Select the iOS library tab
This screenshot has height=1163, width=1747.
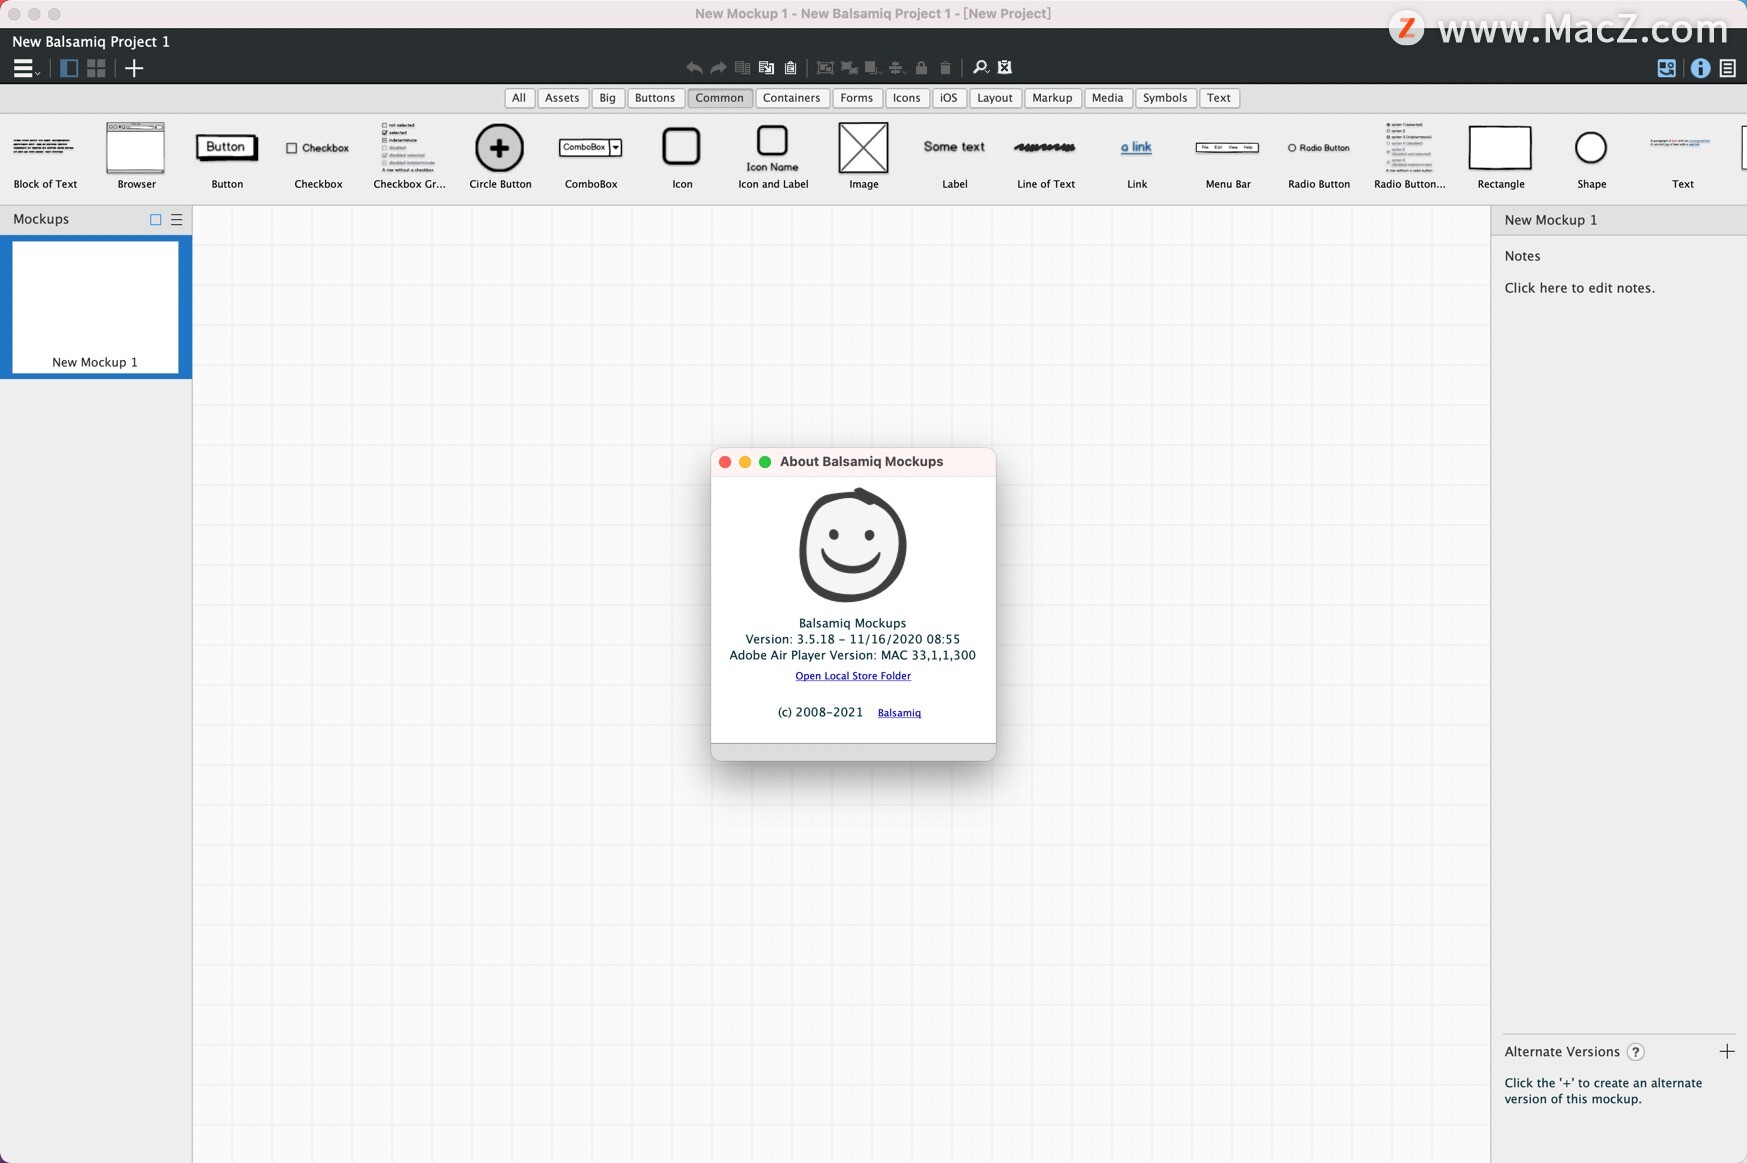pyautogui.click(x=949, y=98)
